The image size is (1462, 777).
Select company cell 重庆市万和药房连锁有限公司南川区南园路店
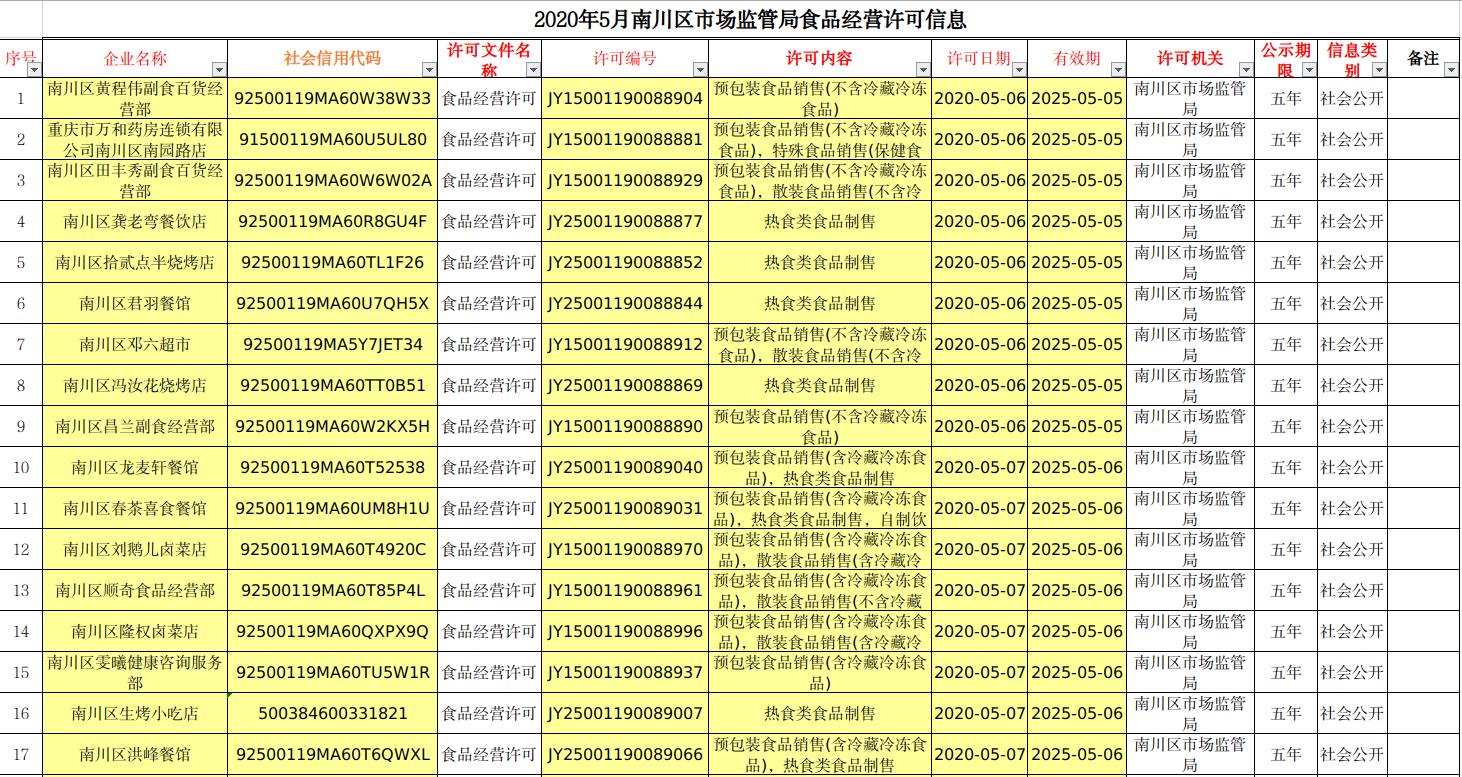(135, 139)
